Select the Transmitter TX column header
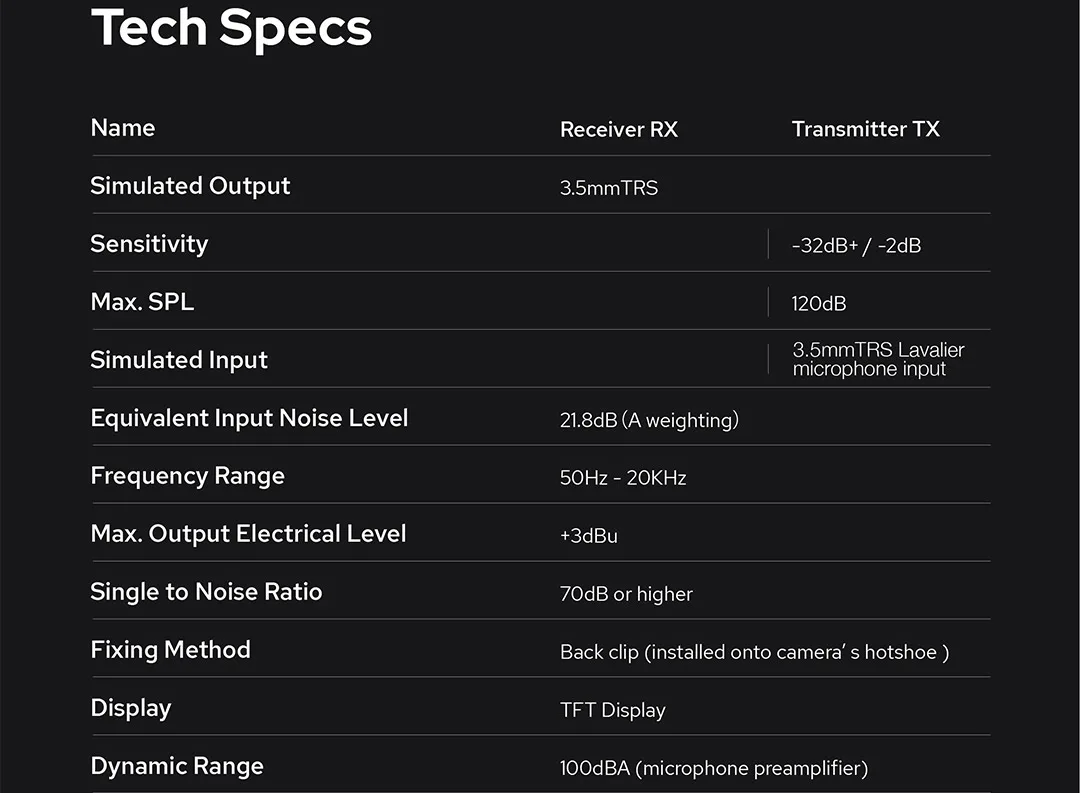The height and width of the screenshot is (793, 1080). pos(866,129)
